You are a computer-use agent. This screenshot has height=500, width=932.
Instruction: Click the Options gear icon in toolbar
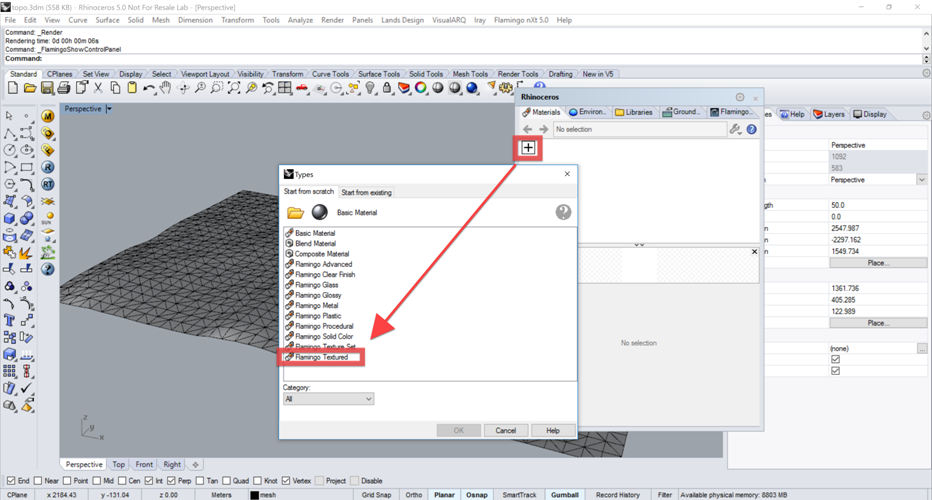506,88
